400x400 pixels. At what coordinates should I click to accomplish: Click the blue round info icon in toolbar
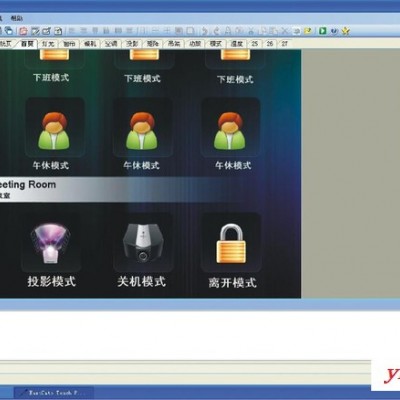point(334,31)
